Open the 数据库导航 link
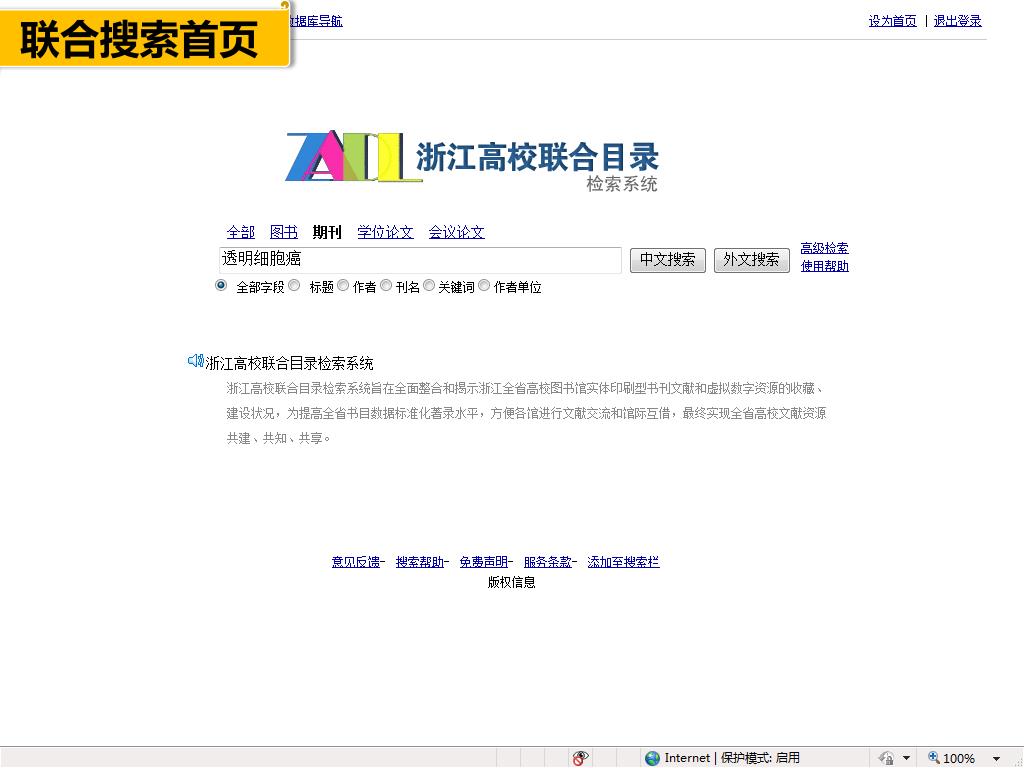The width and height of the screenshot is (1024, 768). click(316, 21)
